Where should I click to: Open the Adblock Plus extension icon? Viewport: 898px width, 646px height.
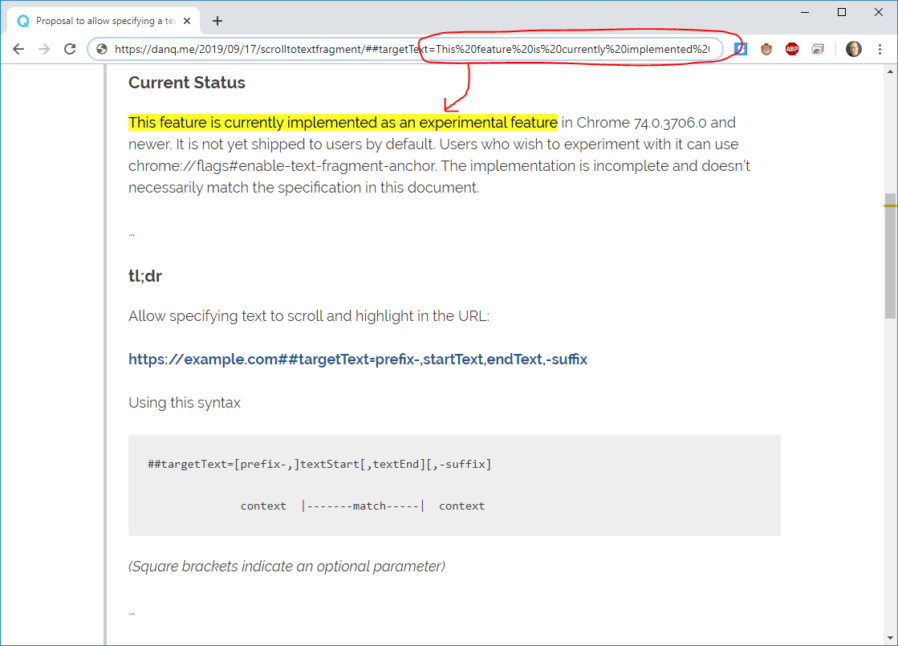792,48
